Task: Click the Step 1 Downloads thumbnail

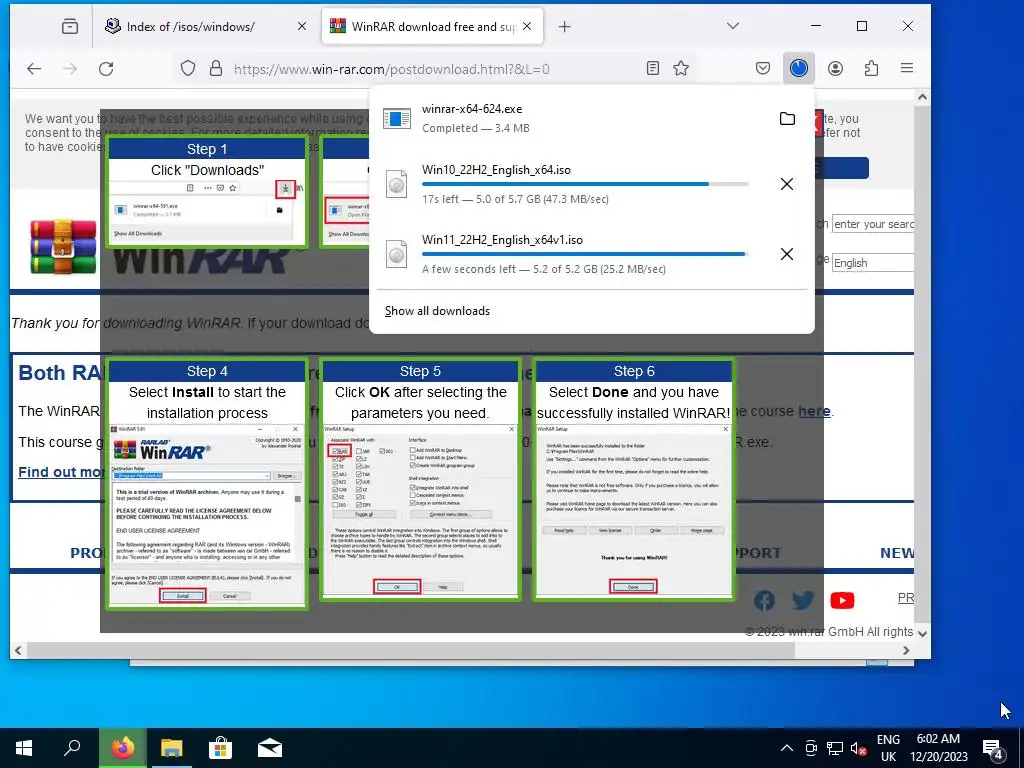Action: pos(207,191)
